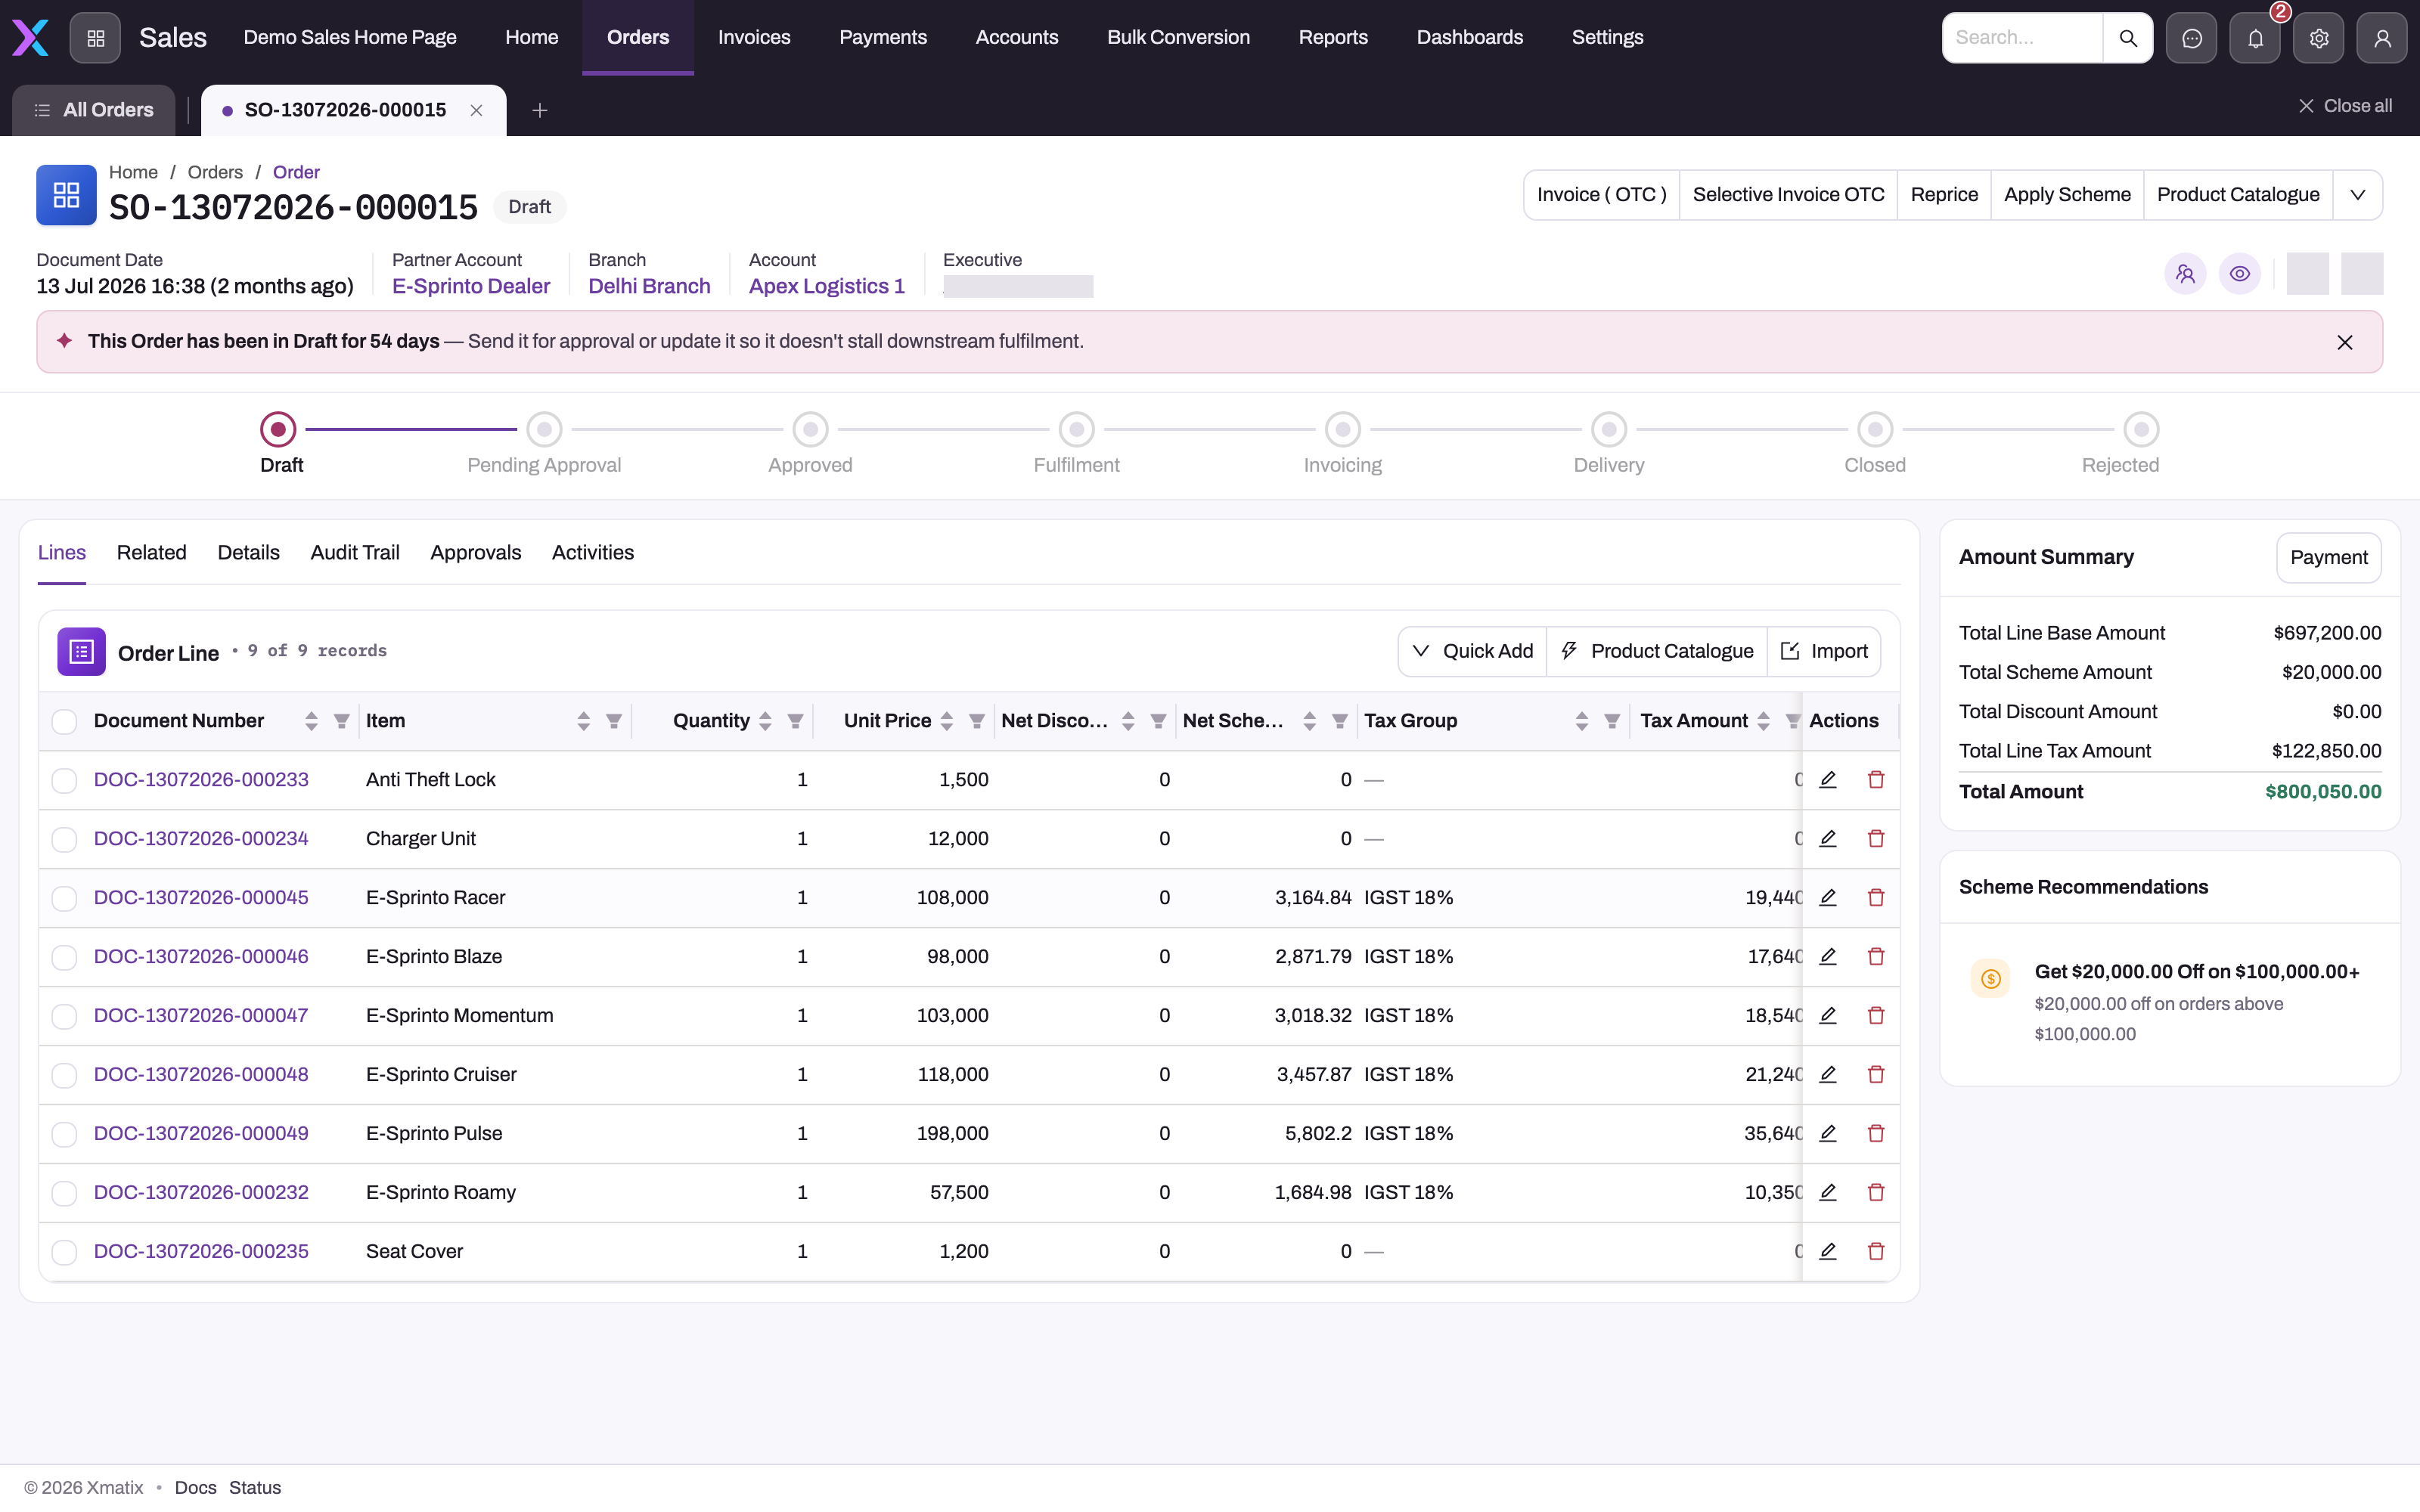Open the Approvals tab
Image resolution: width=2420 pixels, height=1512 pixels.
[x=475, y=553]
